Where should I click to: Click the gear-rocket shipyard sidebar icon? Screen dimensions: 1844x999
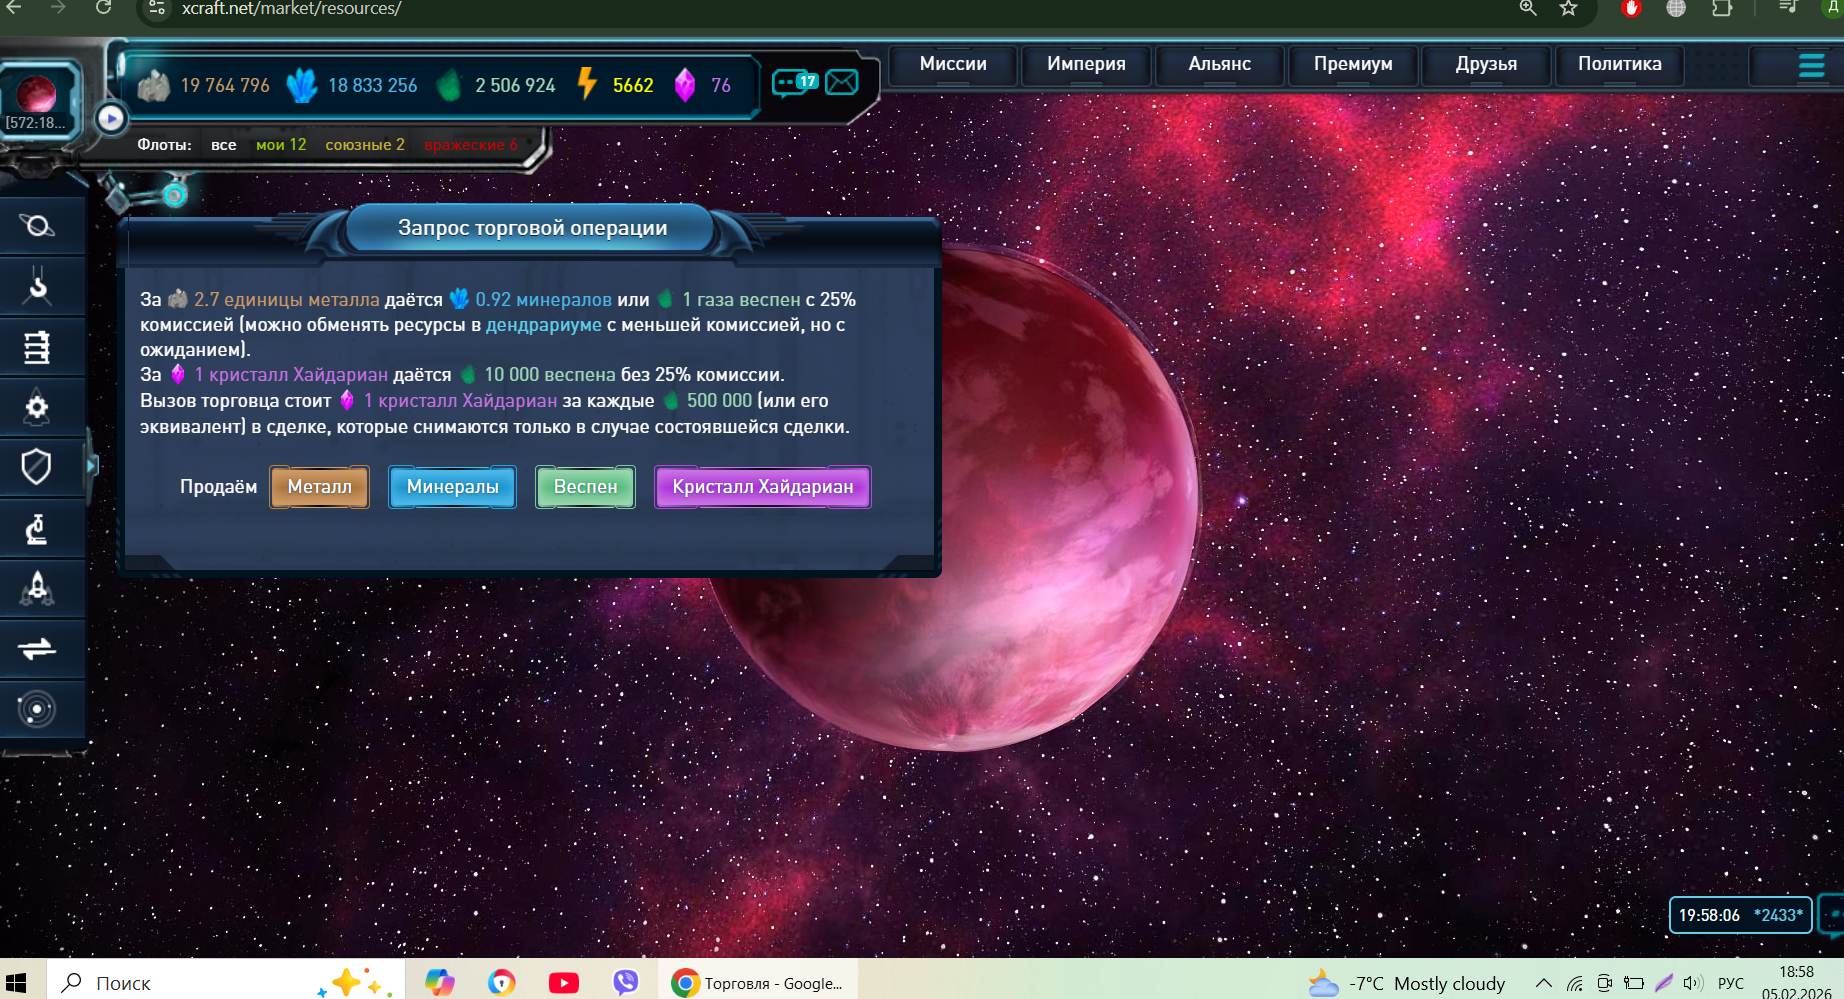click(x=37, y=407)
